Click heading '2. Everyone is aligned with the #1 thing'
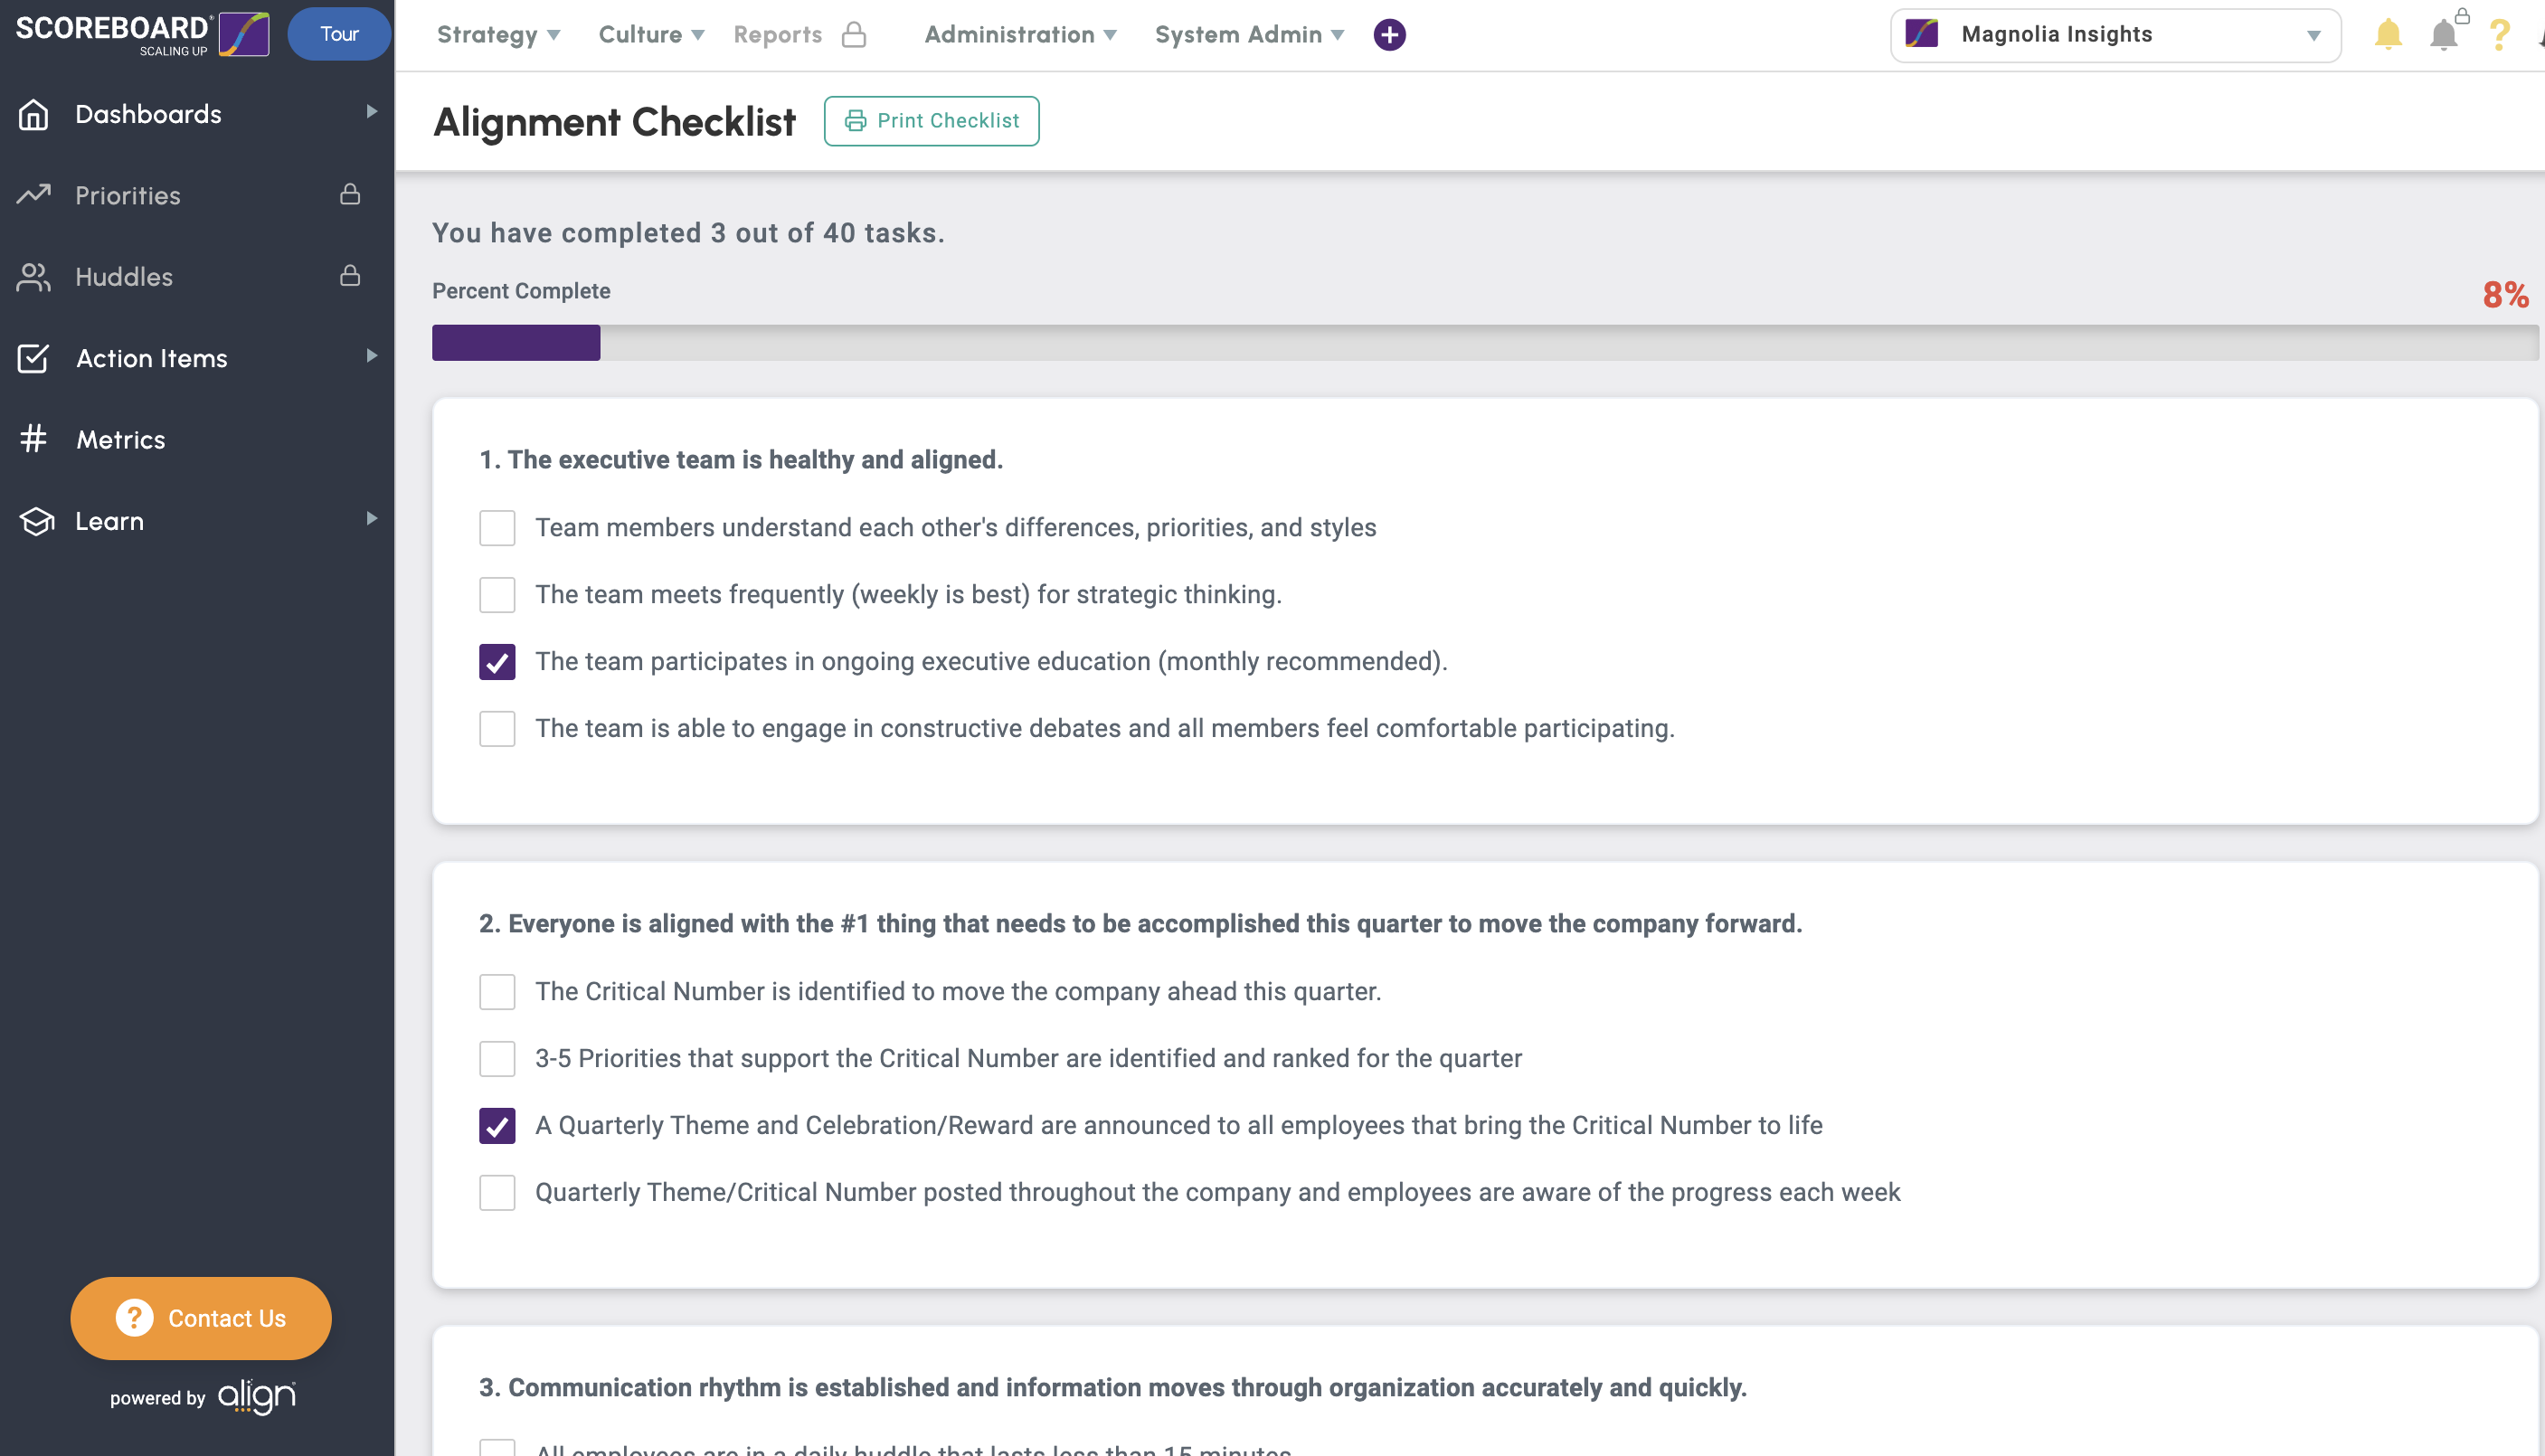 [x=1140, y=924]
